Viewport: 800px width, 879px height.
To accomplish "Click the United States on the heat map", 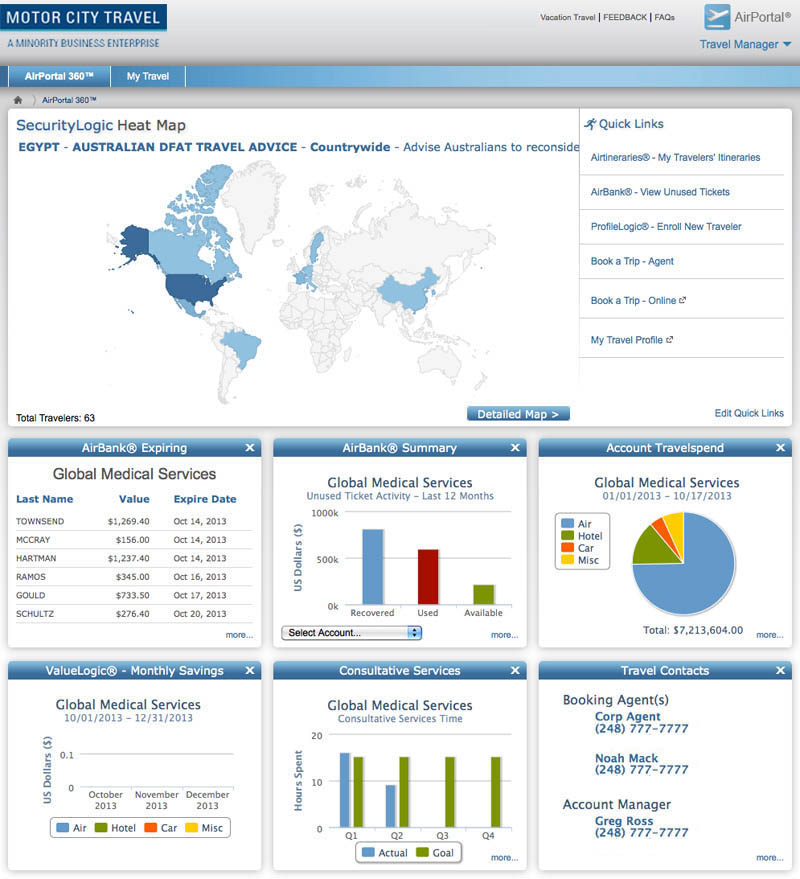I will click(193, 288).
